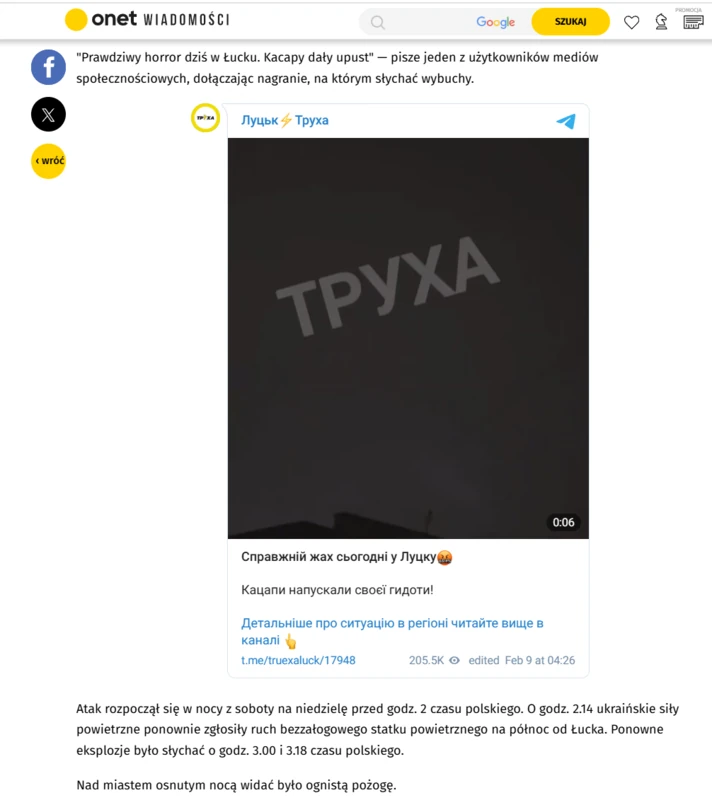Click the yellow 'wróć' back button
This screenshot has height=800, width=712.
48,161
